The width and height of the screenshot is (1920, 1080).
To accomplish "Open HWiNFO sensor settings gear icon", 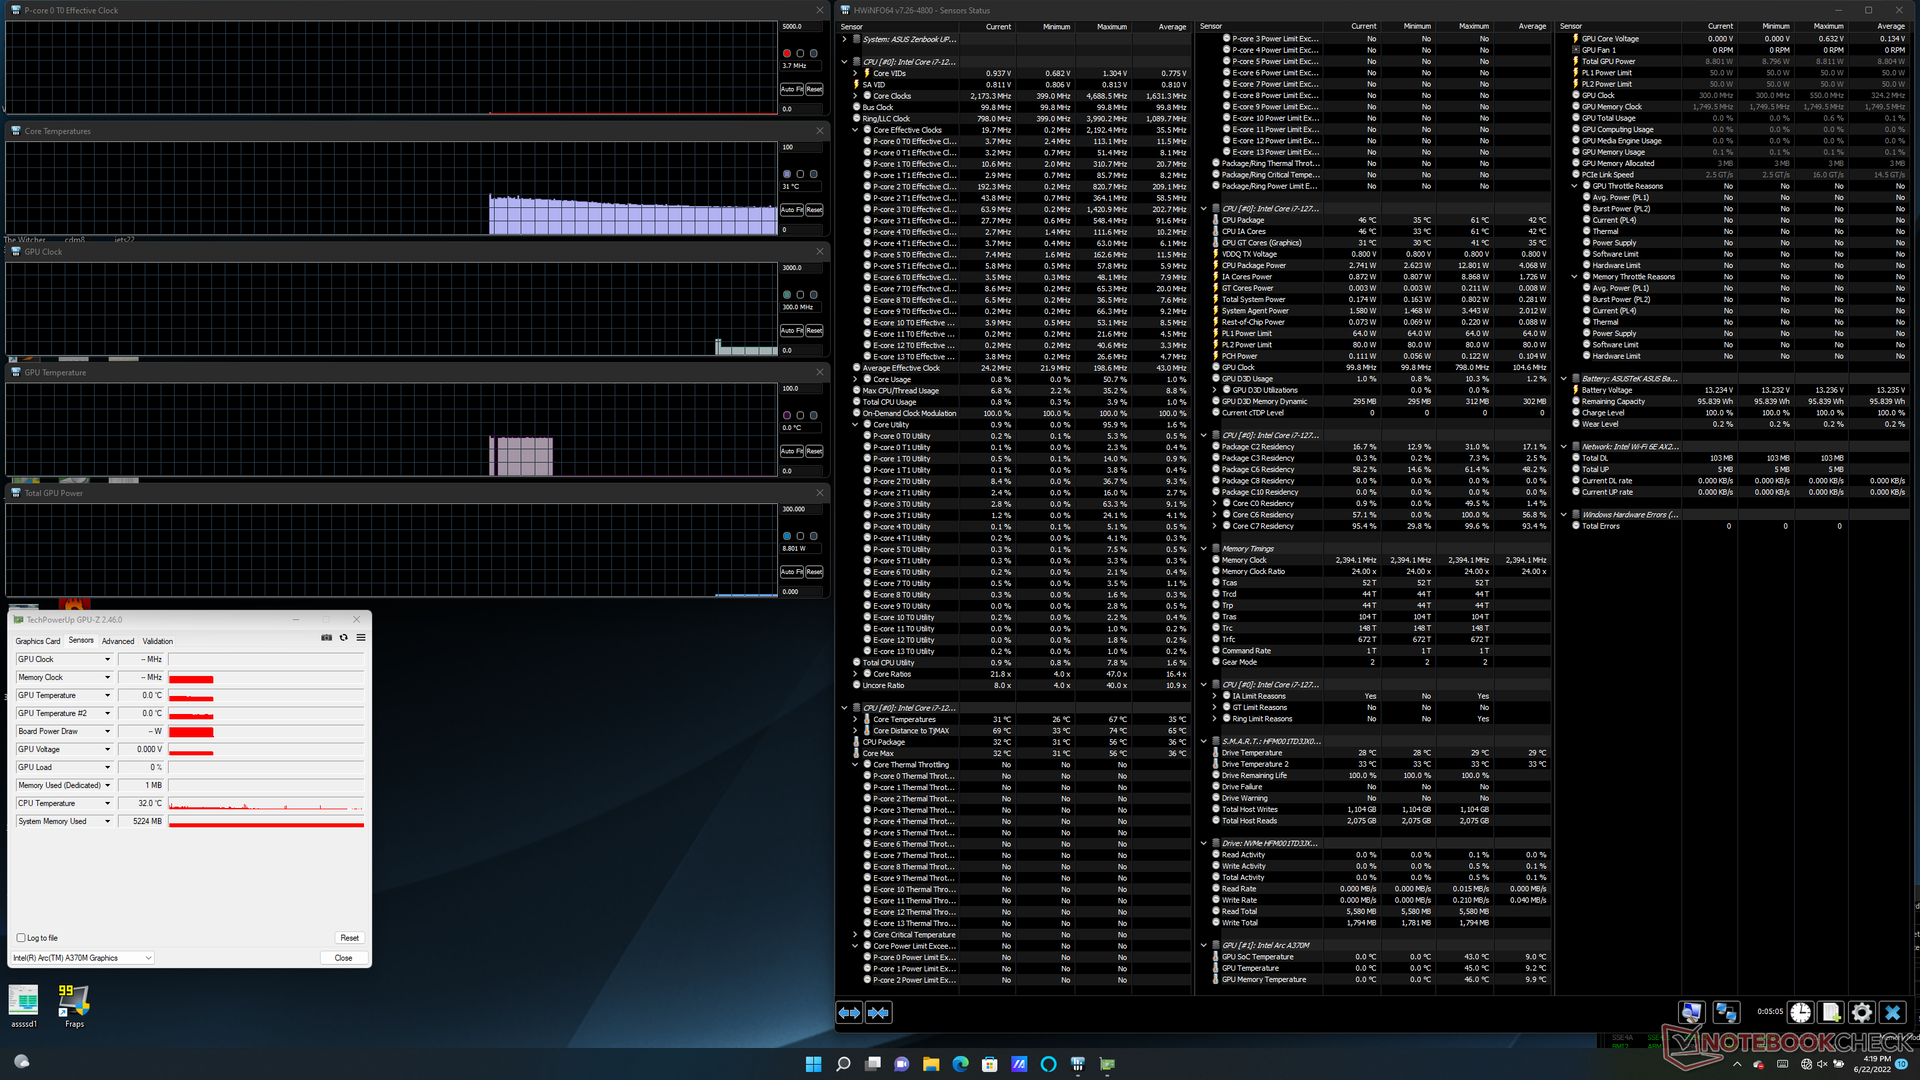I will (x=1861, y=1012).
